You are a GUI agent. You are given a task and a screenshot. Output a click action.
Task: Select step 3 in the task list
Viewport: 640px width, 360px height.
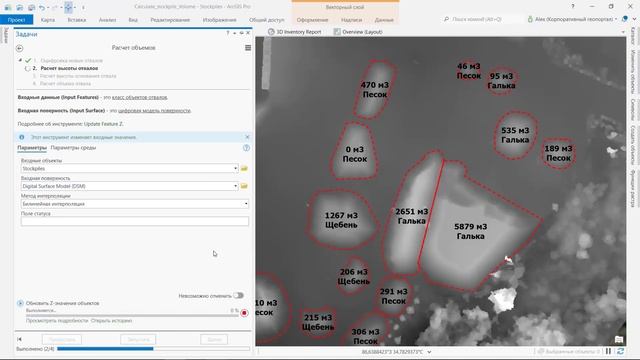coord(74,76)
